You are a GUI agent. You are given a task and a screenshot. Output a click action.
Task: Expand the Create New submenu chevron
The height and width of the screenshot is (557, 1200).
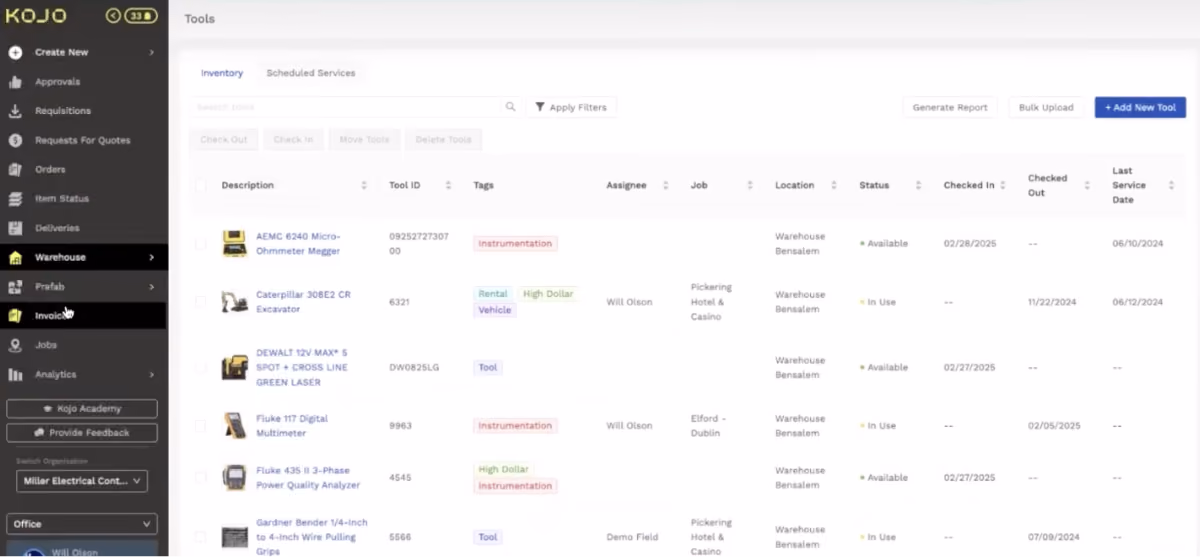click(152, 52)
